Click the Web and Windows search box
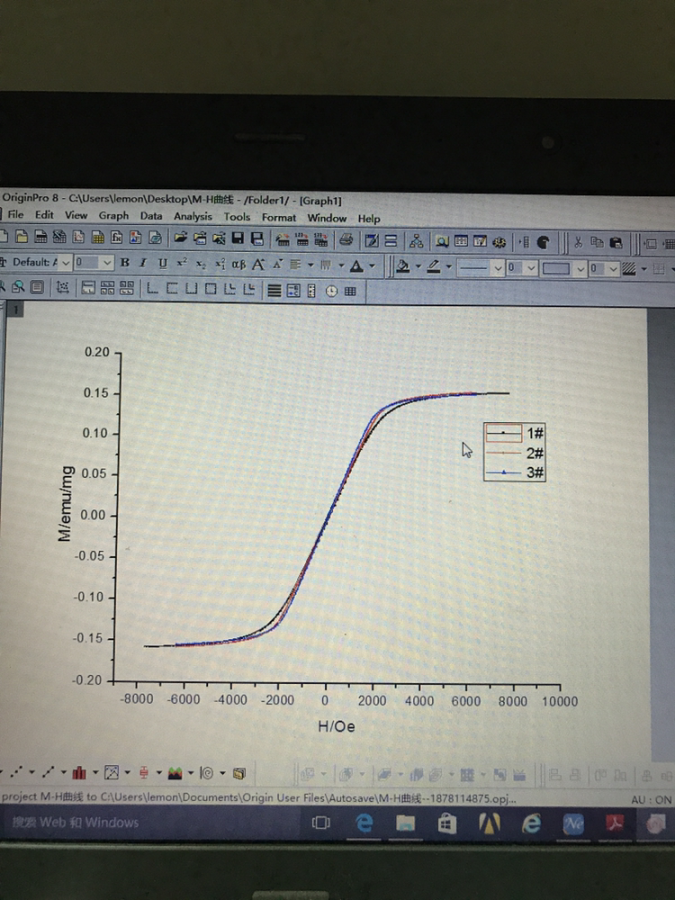675x900 pixels. 148,823
